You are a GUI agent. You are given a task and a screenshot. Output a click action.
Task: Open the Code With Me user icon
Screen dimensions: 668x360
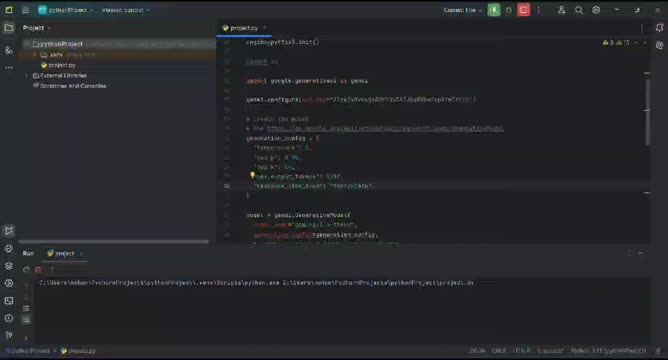tap(561, 10)
